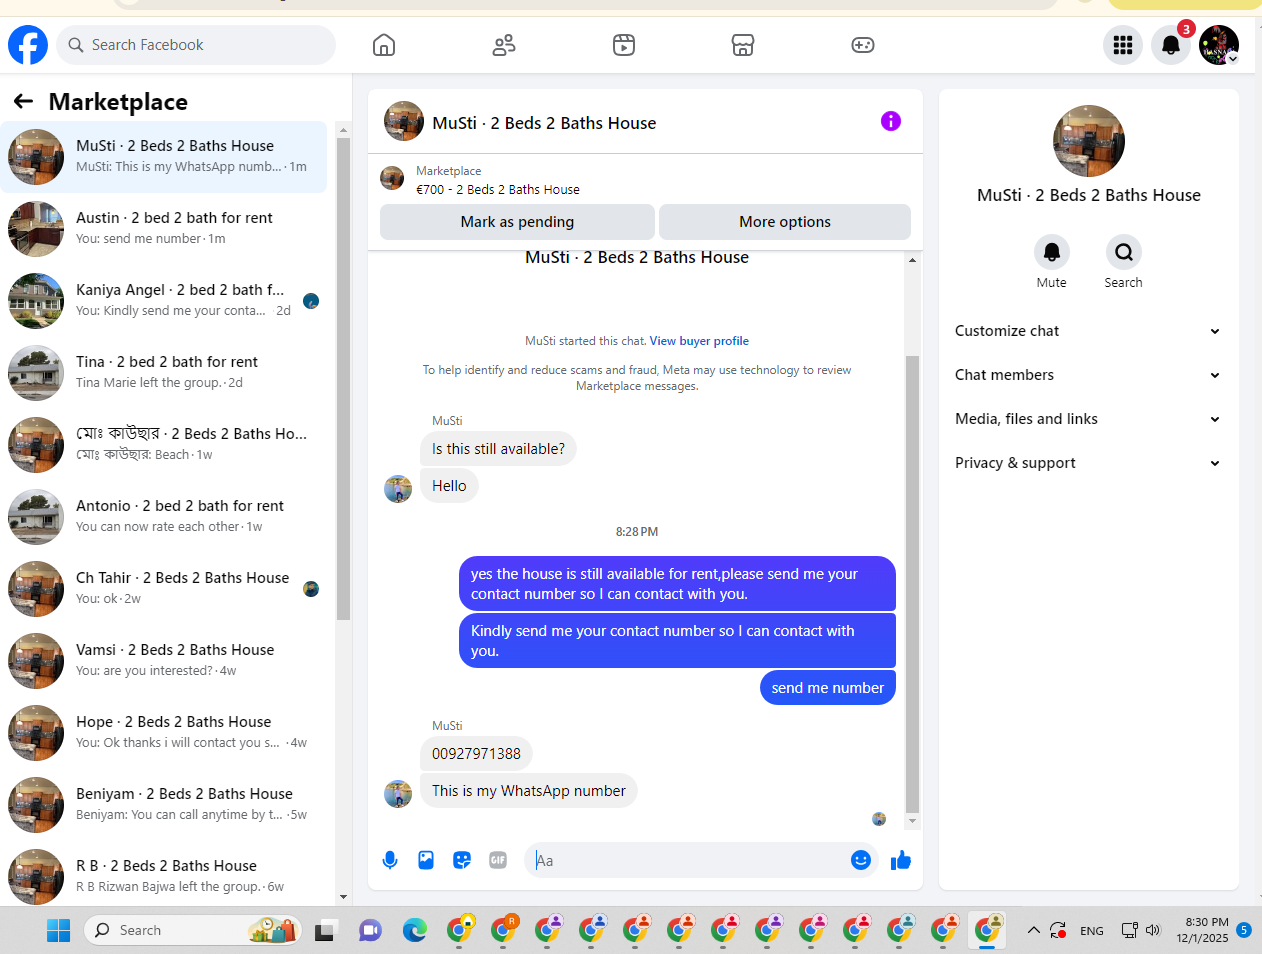Open the account profile picture menu
Viewport: 1262px width, 954px height.
(x=1219, y=45)
